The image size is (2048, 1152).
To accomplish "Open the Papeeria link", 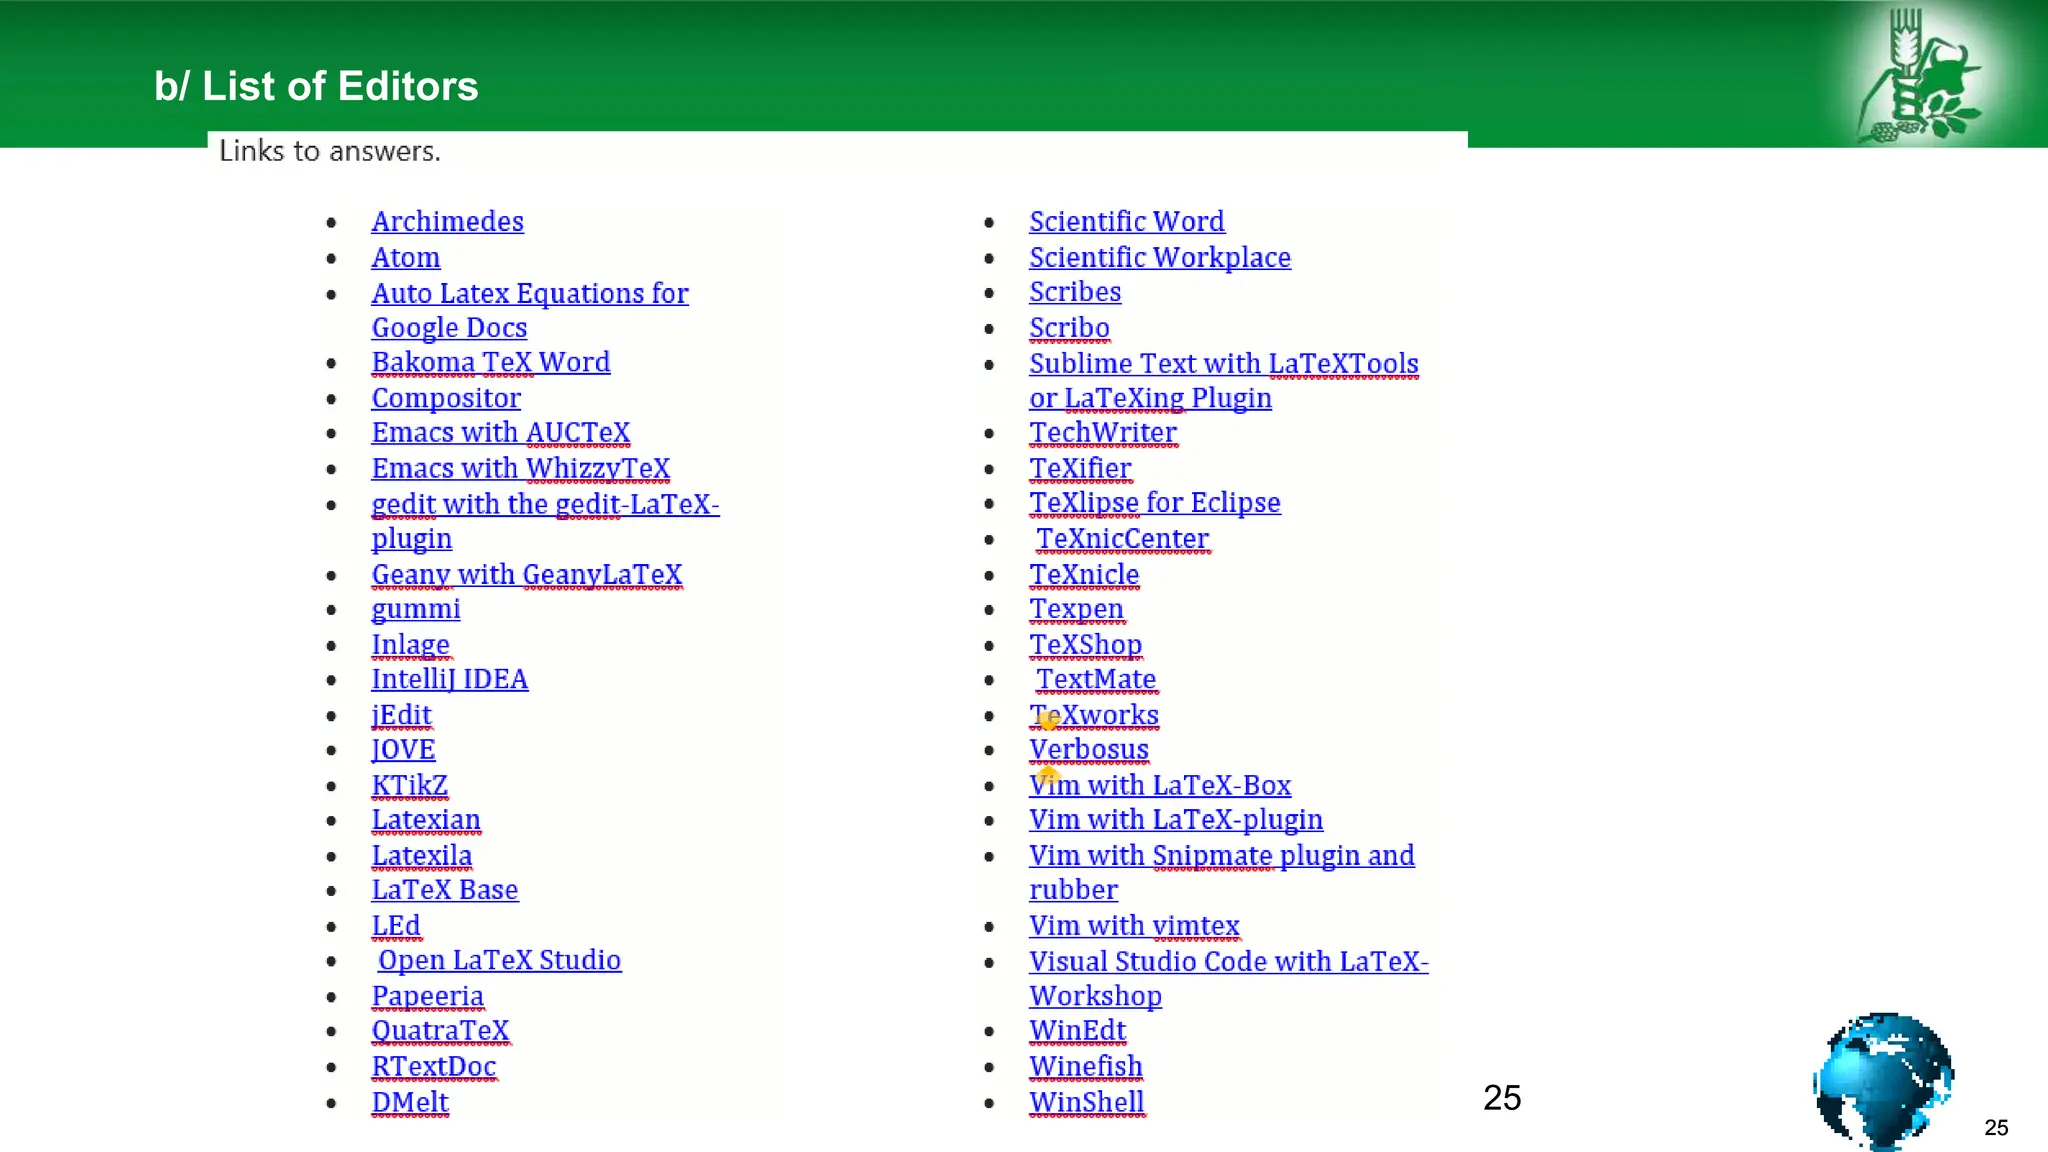I will point(427,996).
